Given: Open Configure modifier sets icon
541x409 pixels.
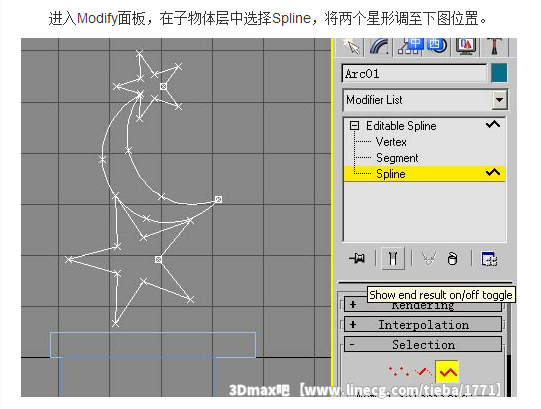Looking at the screenshot, I should (x=489, y=259).
